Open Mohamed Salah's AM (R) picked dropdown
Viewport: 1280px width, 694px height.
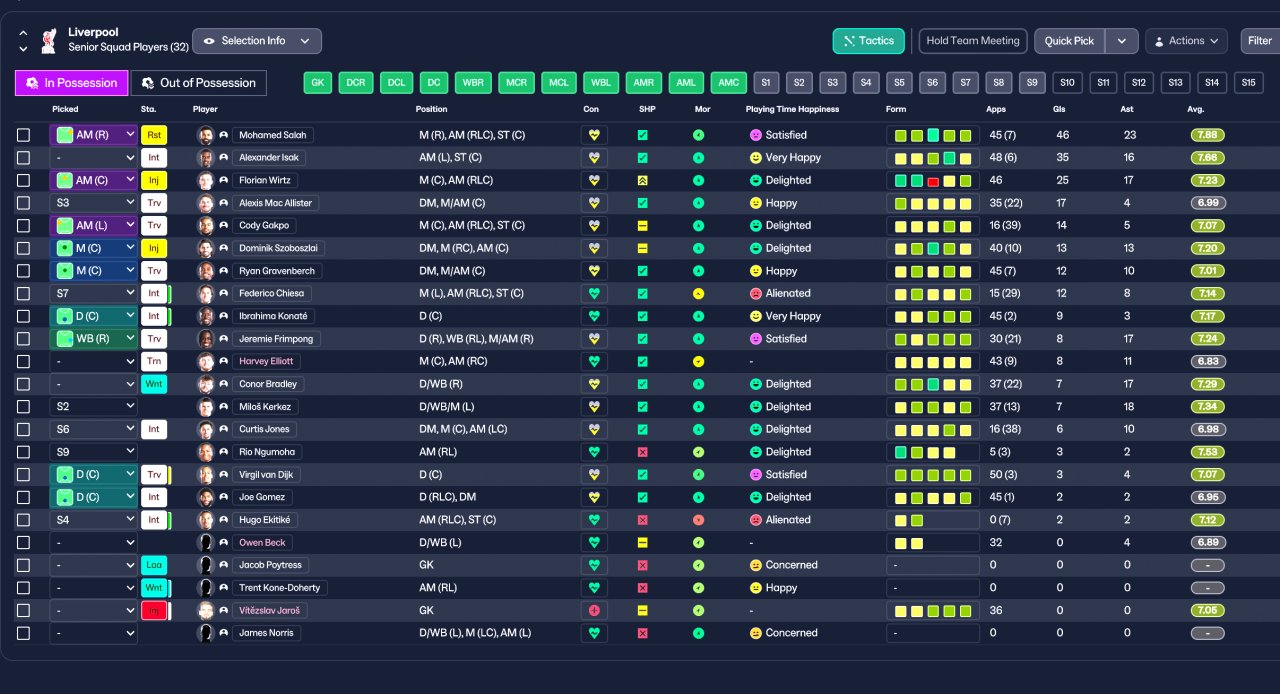pos(93,135)
